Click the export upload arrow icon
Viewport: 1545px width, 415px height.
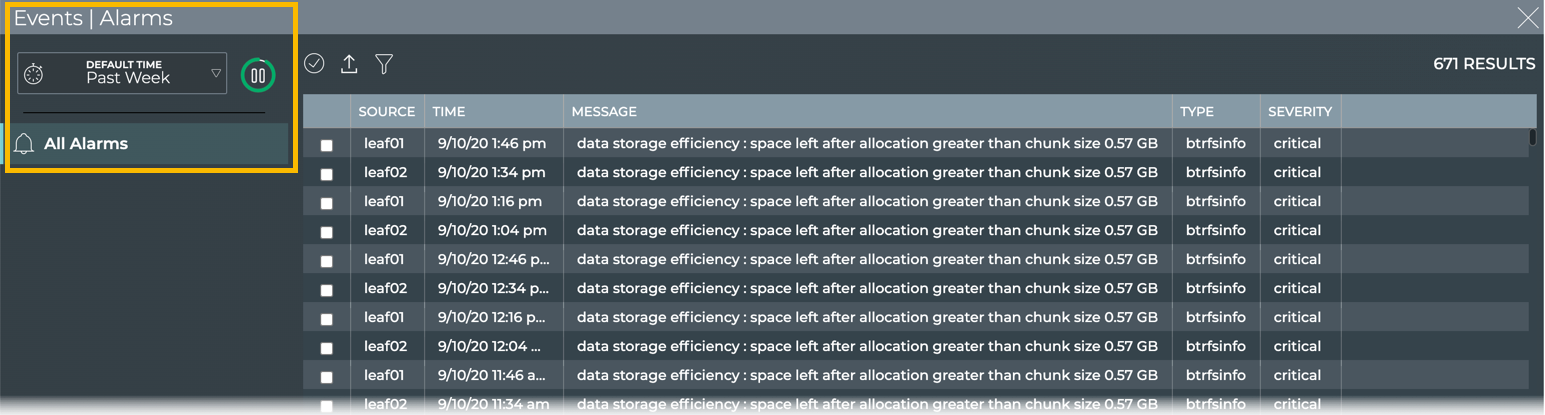349,64
